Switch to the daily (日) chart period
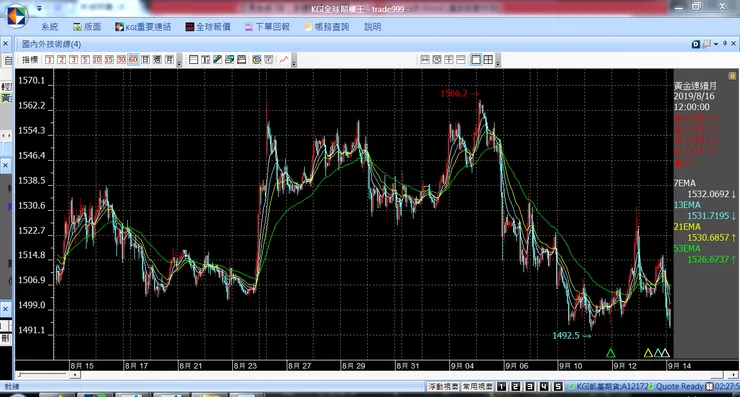 tap(145, 59)
